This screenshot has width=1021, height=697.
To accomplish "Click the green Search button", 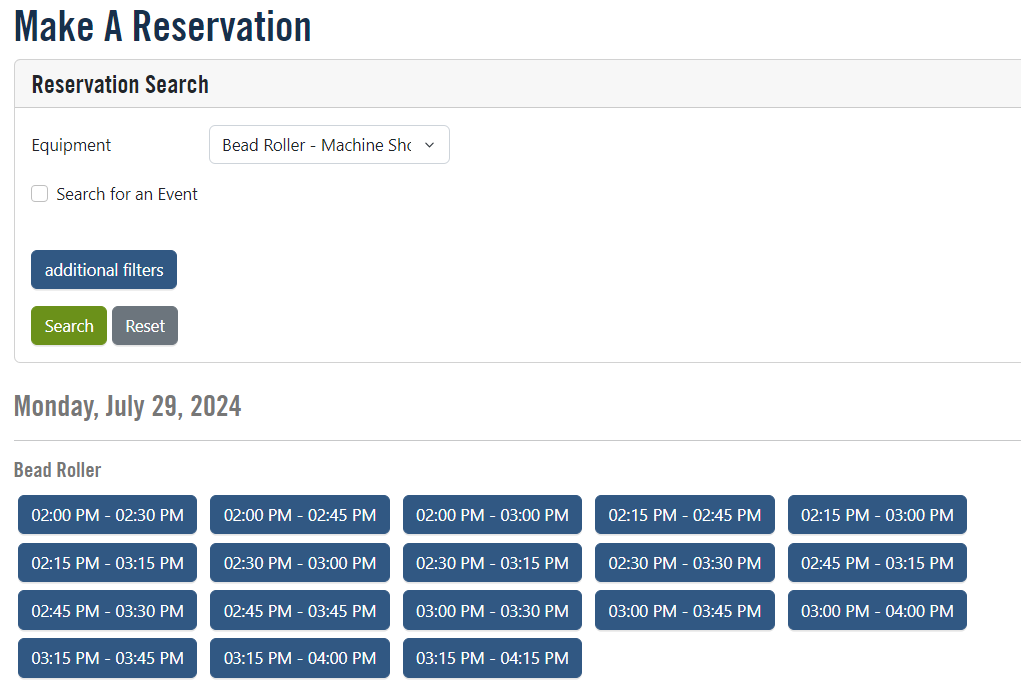I will [69, 326].
